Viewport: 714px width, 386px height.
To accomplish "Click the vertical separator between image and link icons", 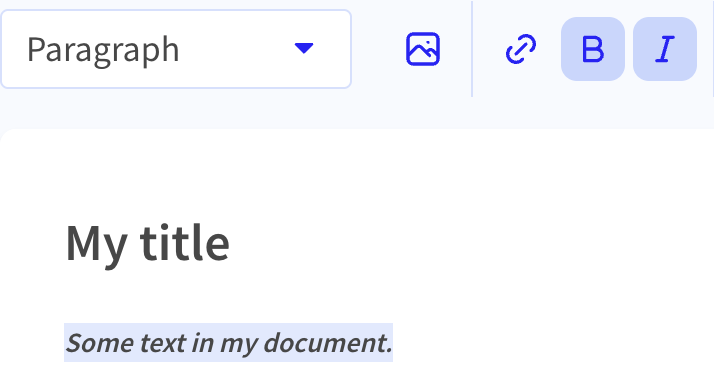I will point(472,49).
